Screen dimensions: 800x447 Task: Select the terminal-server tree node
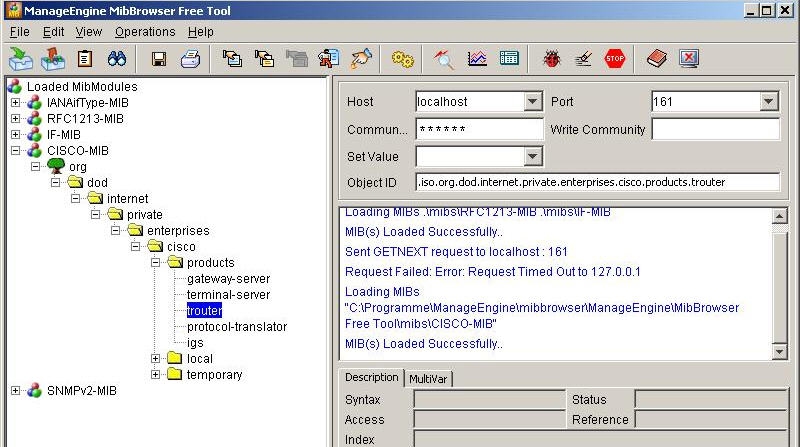tap(228, 294)
